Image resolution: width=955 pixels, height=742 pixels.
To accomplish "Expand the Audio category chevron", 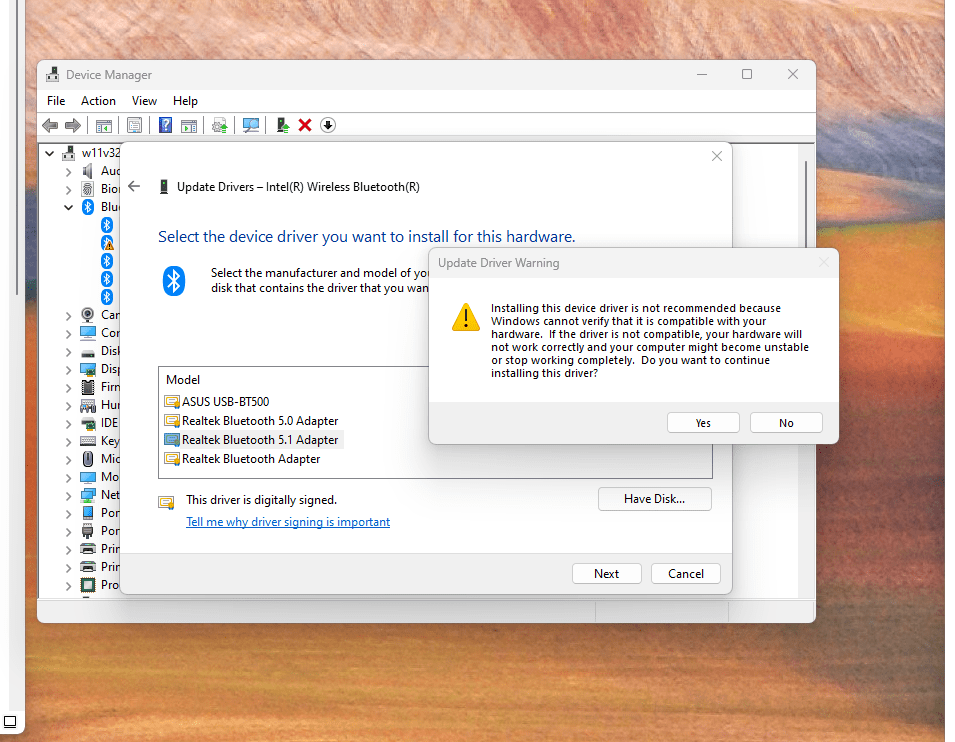I will click(68, 172).
